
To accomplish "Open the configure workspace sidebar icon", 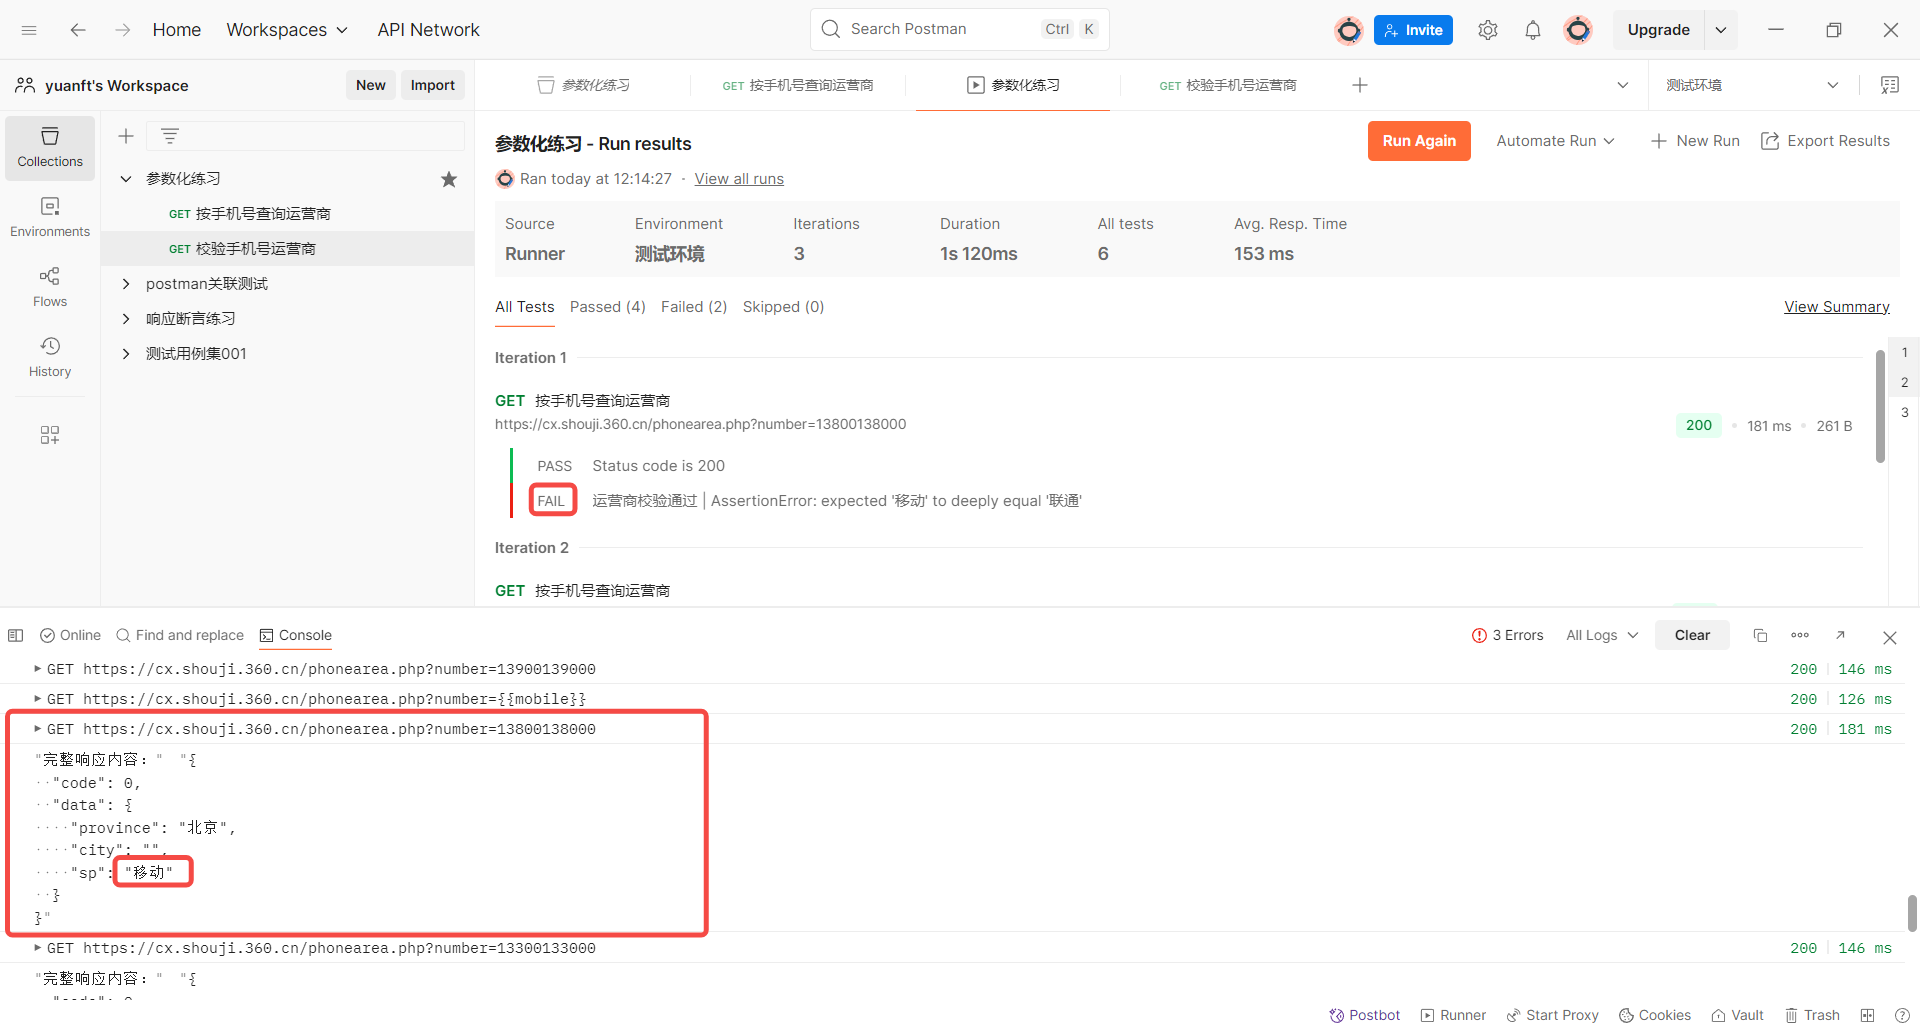I will click(x=50, y=435).
